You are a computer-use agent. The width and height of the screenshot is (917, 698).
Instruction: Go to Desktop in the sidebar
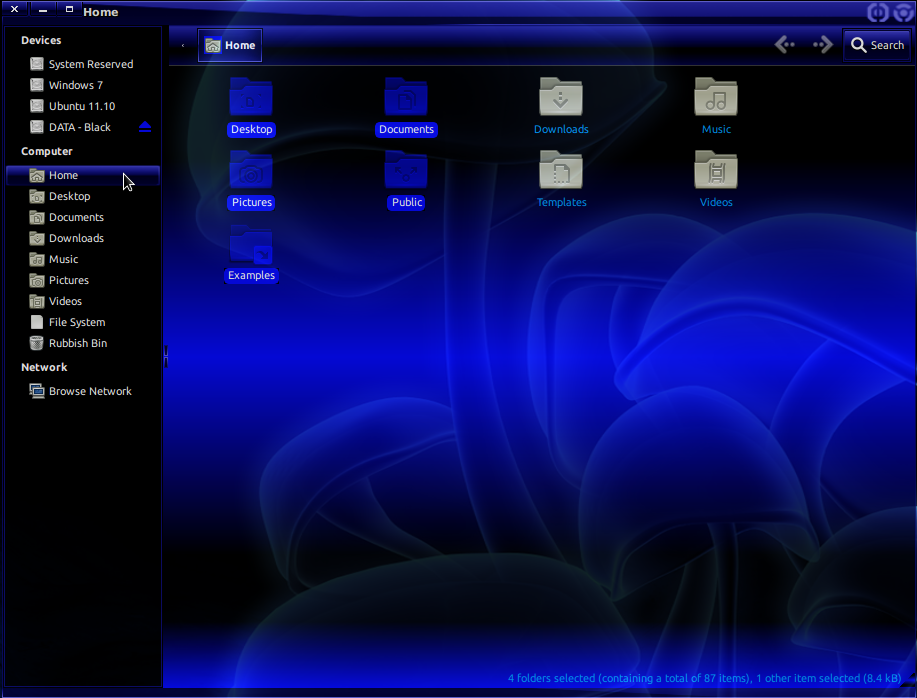click(x=82, y=196)
